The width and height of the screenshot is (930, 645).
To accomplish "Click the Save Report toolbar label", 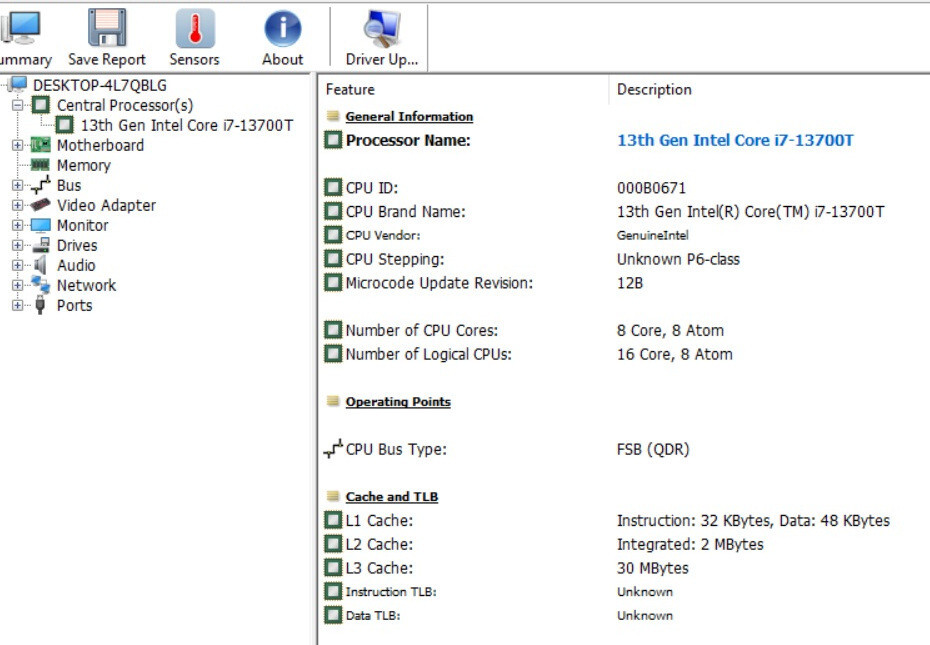I will coord(107,59).
